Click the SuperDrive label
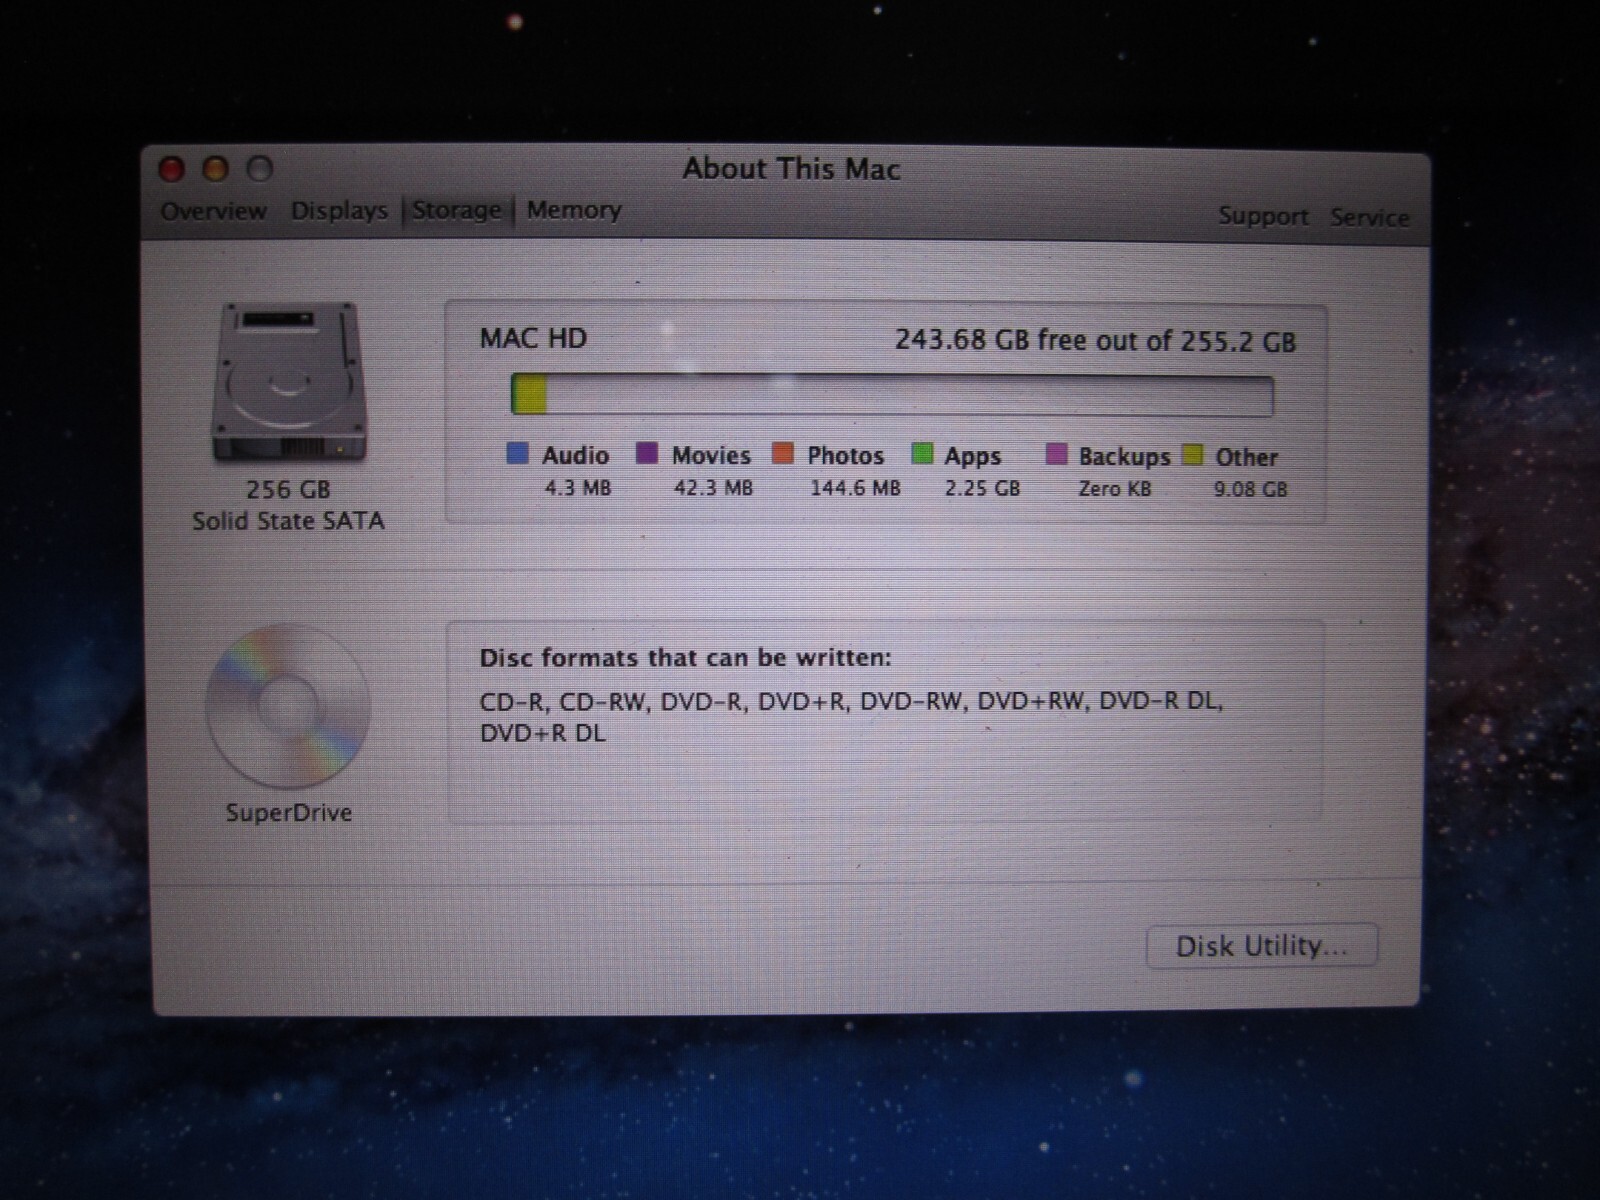1600x1200 pixels. click(288, 812)
